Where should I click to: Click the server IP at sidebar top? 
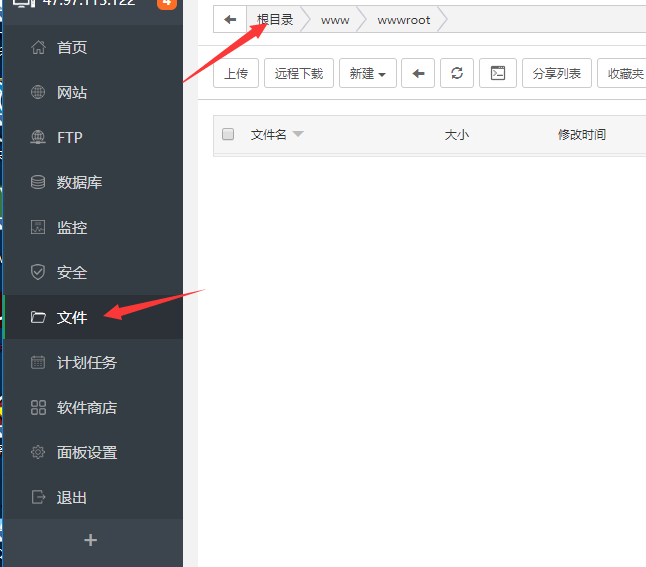click(x=89, y=2)
